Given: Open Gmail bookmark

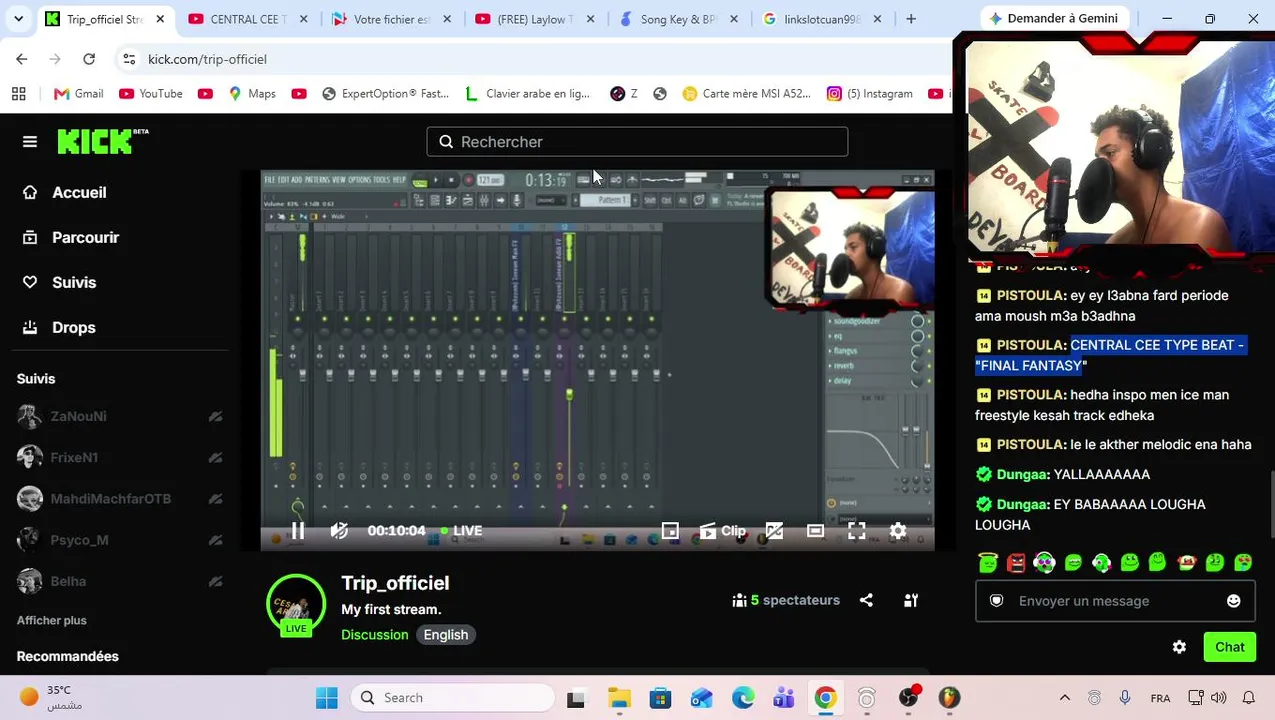Looking at the screenshot, I should [x=79, y=94].
